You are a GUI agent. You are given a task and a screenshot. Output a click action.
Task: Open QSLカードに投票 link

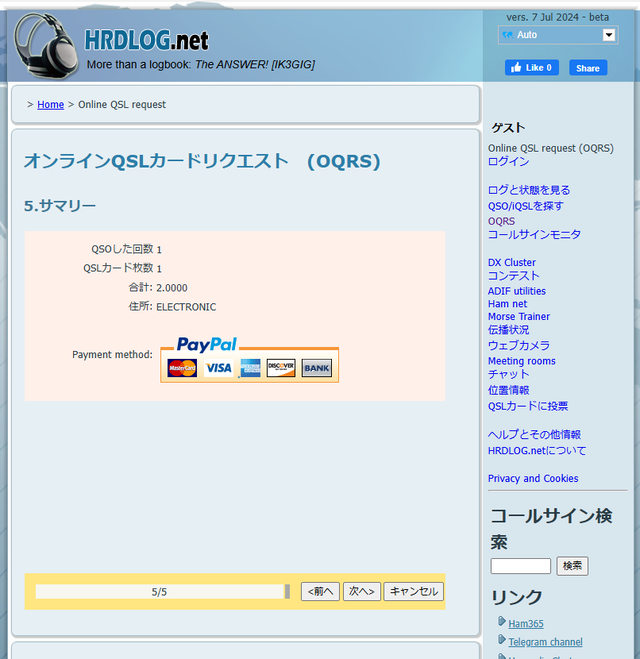tap(528, 406)
